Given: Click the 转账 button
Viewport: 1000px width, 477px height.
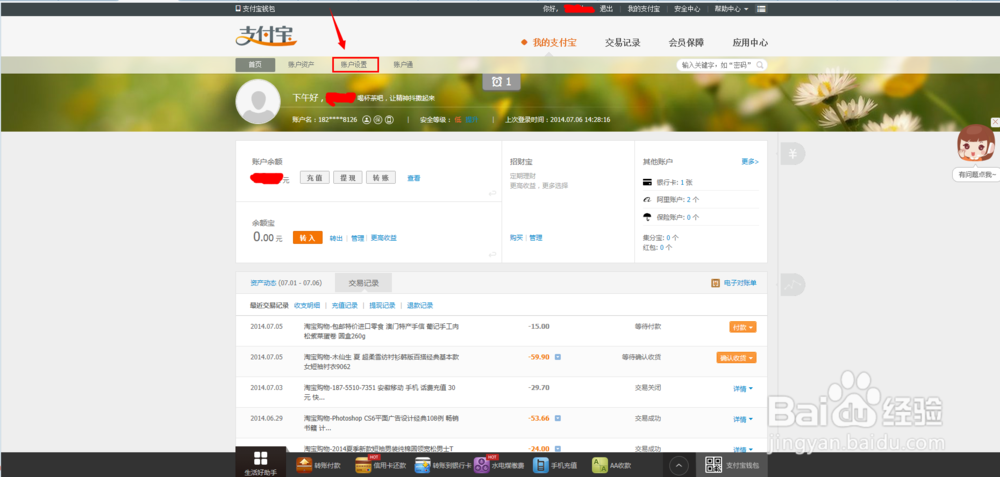Looking at the screenshot, I should click(x=381, y=177).
